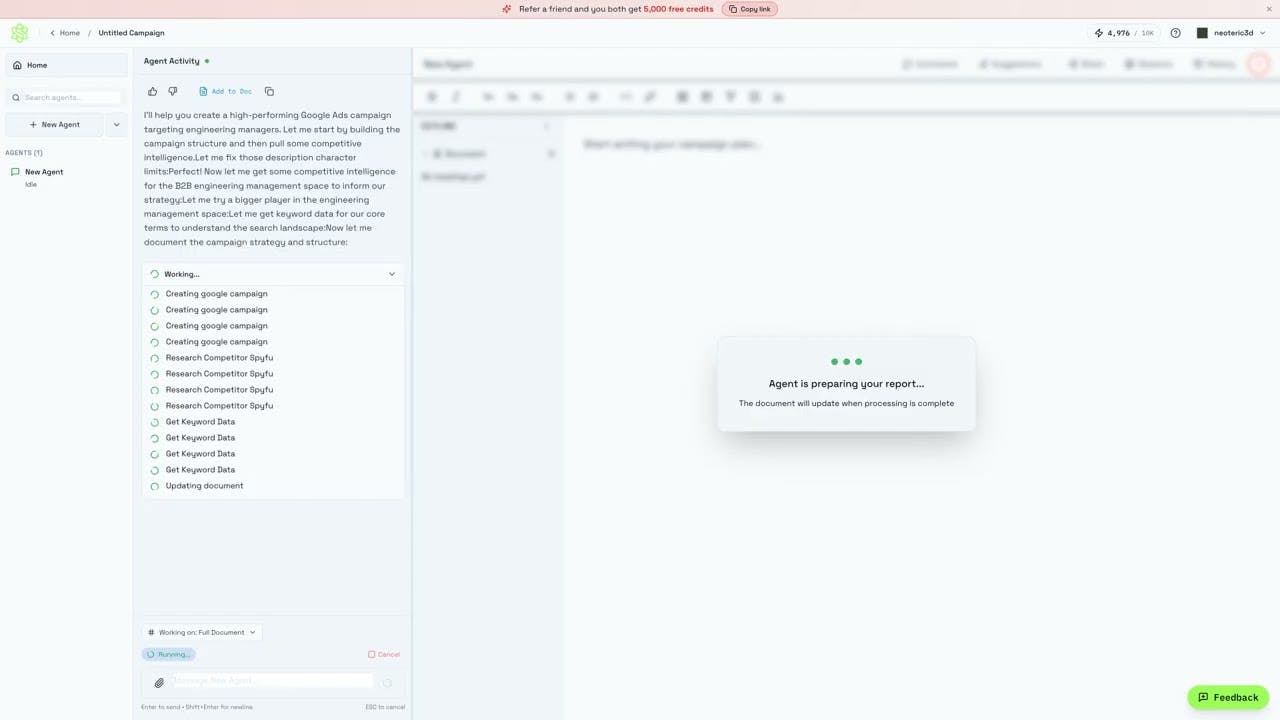1280x720 pixels.
Task: Give the agent response a thumbs down
Action: tap(173, 91)
